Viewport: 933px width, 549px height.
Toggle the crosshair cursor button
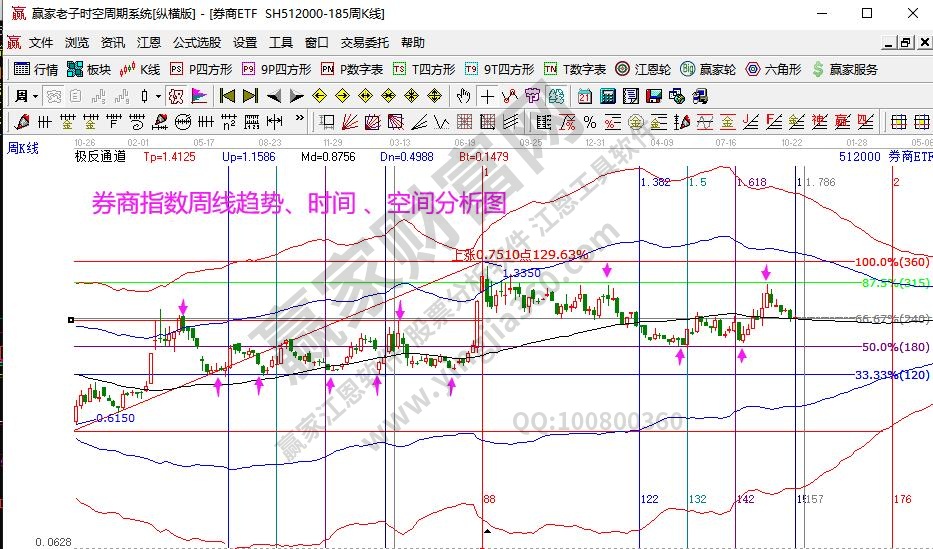click(486, 96)
